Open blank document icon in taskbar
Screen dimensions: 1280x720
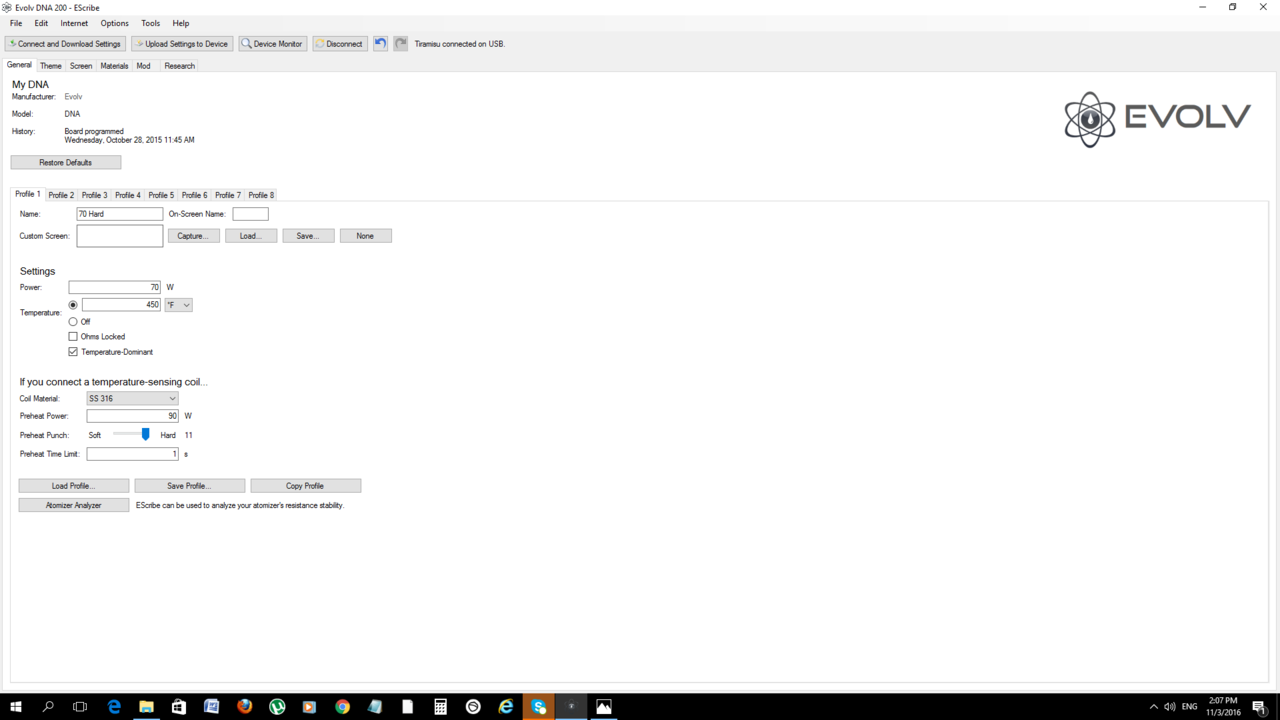click(407, 707)
